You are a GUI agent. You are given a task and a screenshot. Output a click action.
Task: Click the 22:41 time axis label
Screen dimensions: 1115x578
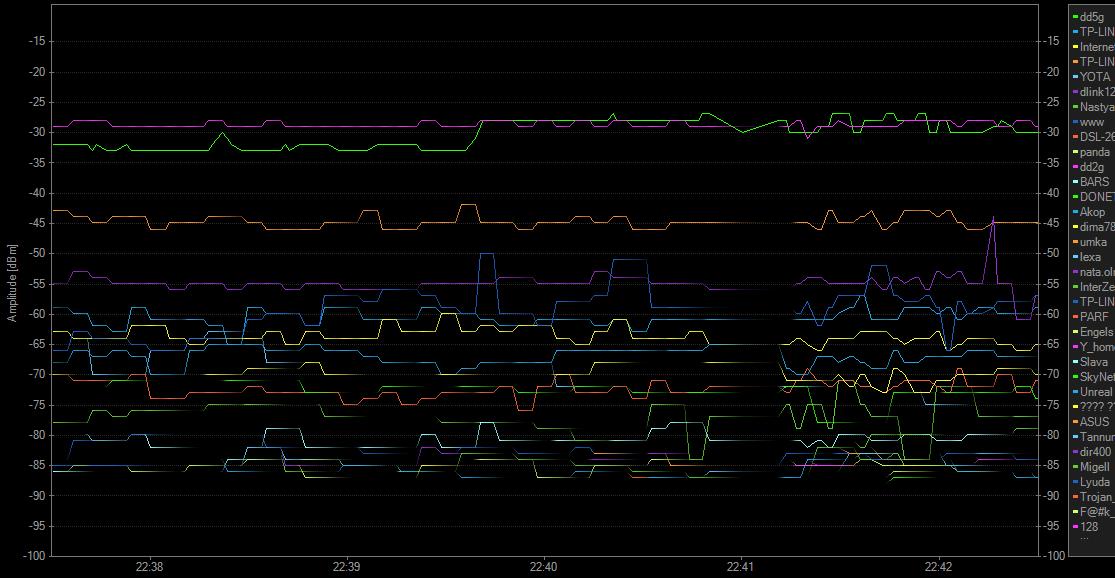[x=741, y=567]
